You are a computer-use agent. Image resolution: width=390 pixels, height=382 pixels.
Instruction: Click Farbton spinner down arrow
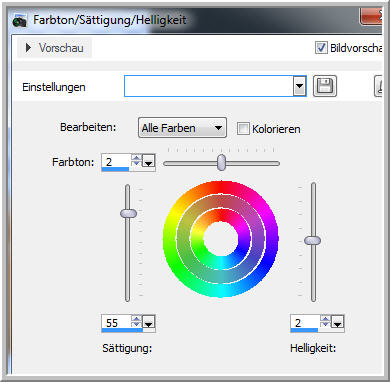click(x=136, y=163)
